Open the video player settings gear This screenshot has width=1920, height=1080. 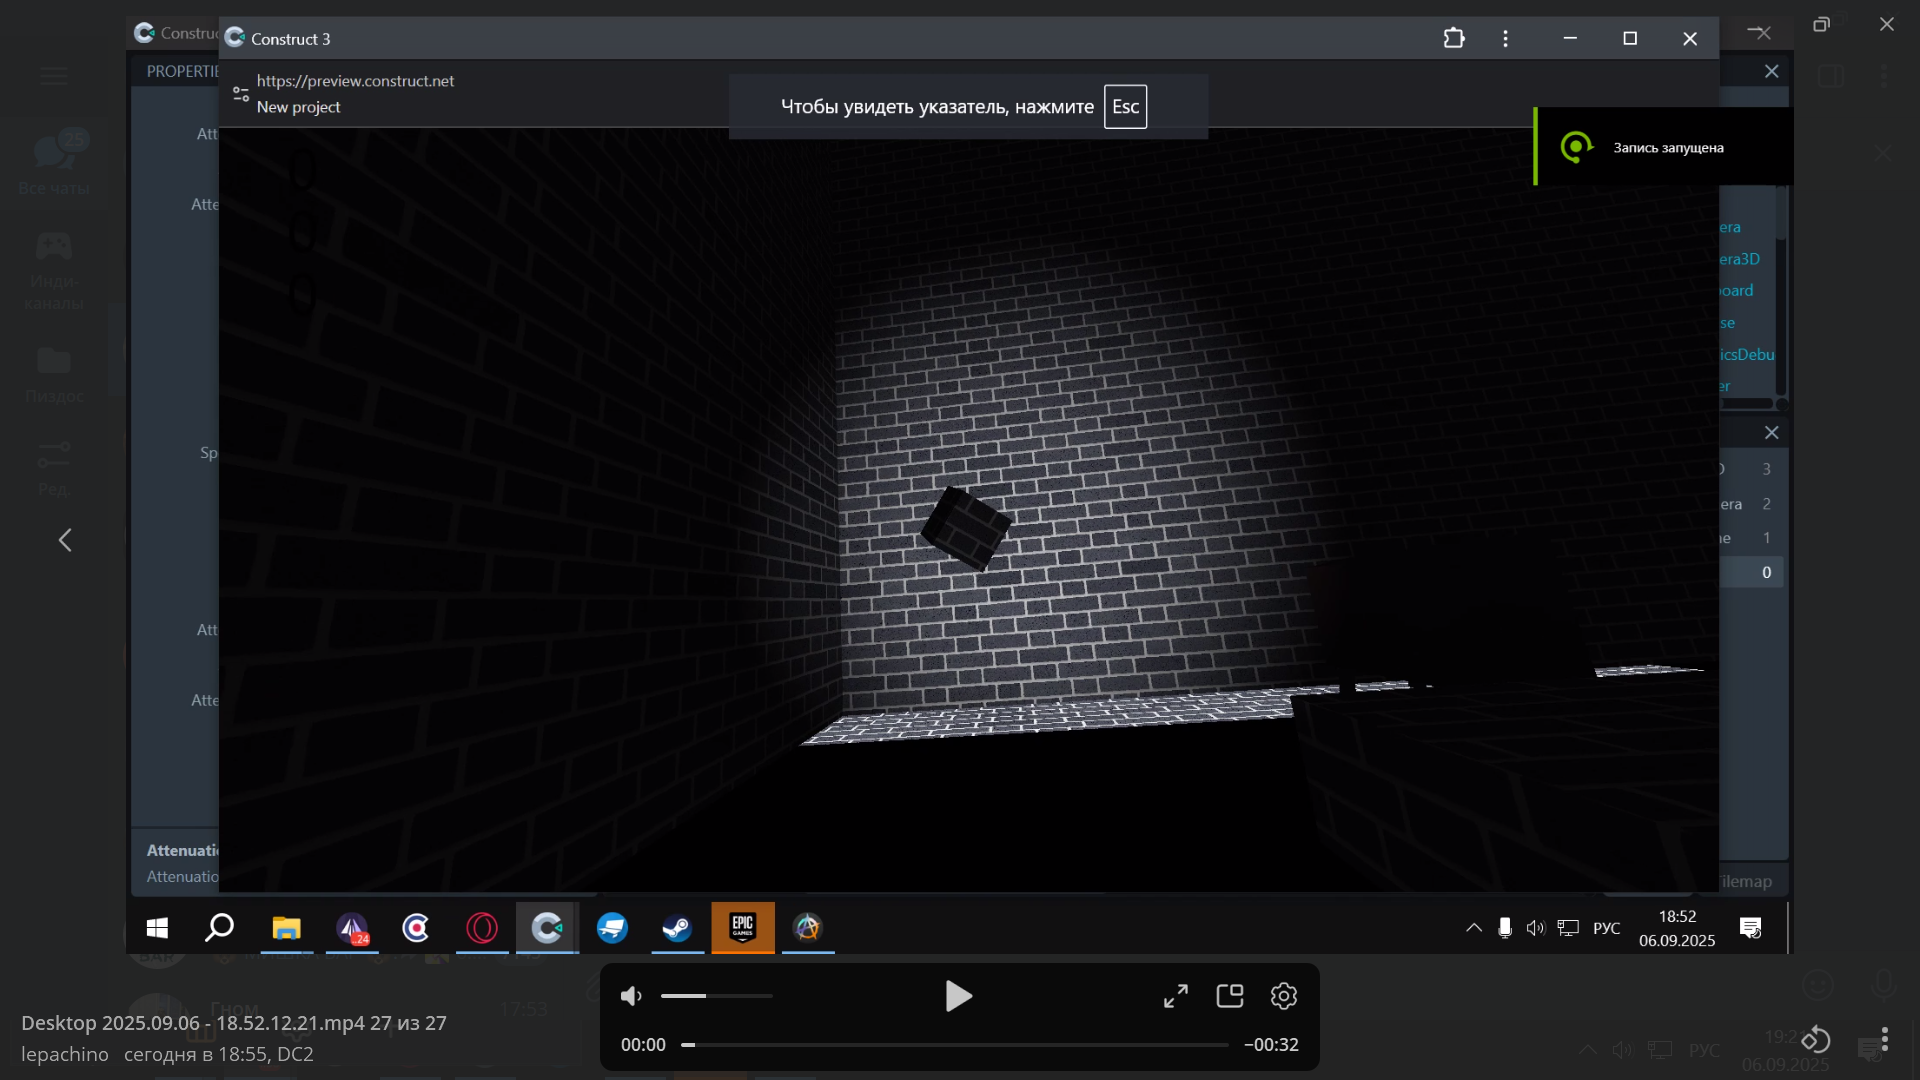1284,996
